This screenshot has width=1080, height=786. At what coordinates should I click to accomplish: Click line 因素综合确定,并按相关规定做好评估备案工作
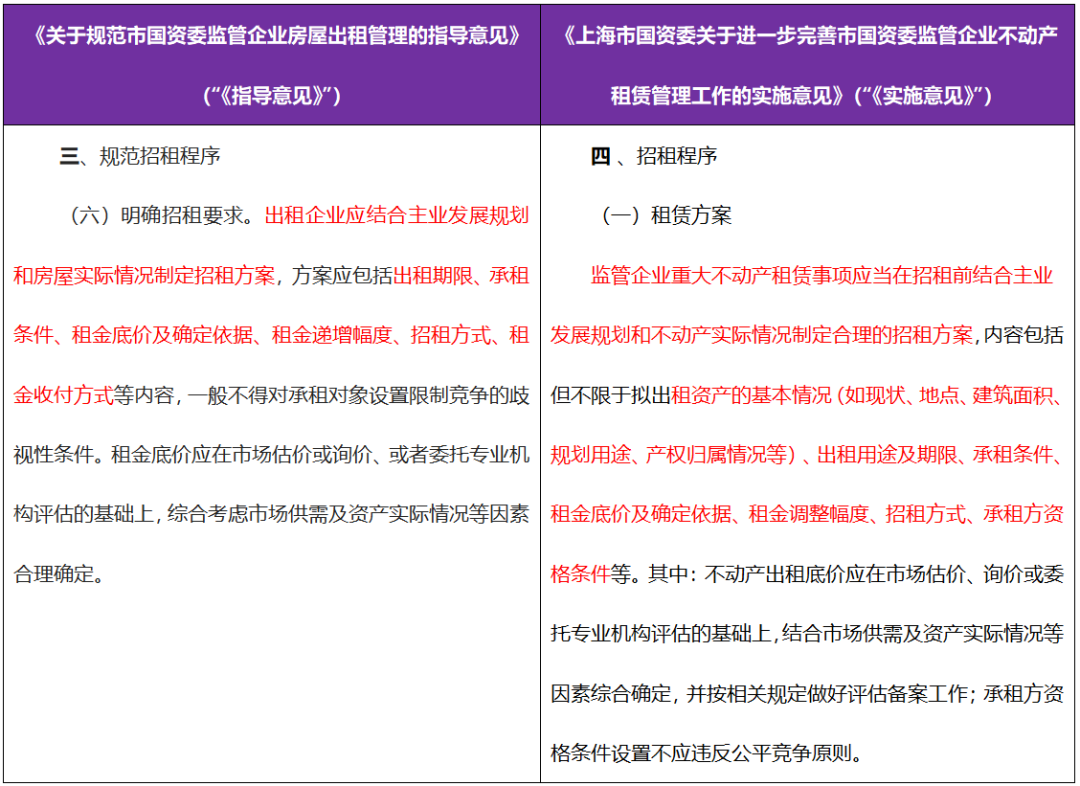(807, 693)
